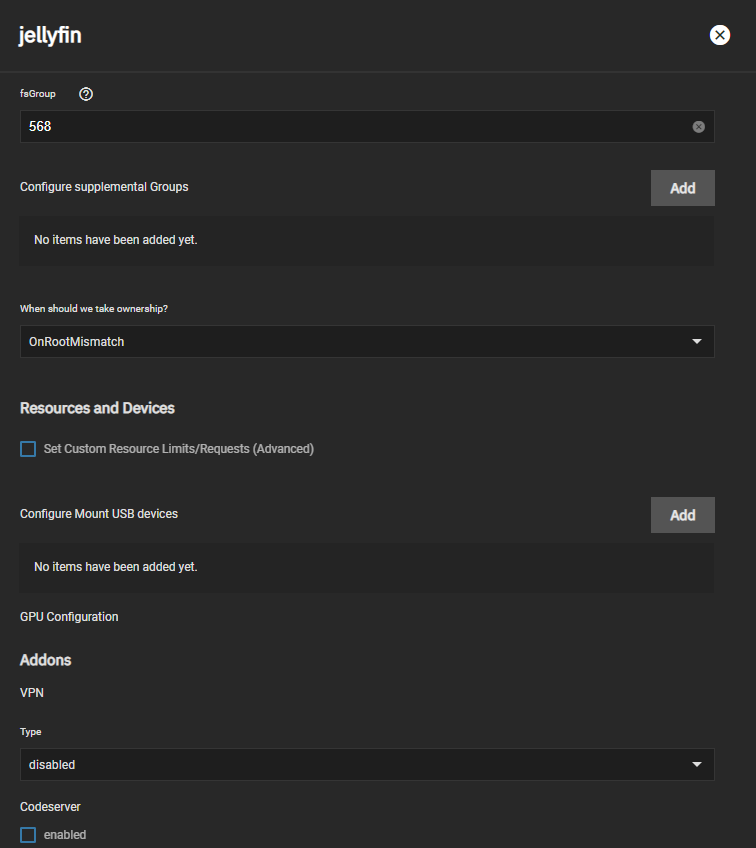Click the Resources and Devices heading
Screen dimensions: 756x848
pos(97,408)
